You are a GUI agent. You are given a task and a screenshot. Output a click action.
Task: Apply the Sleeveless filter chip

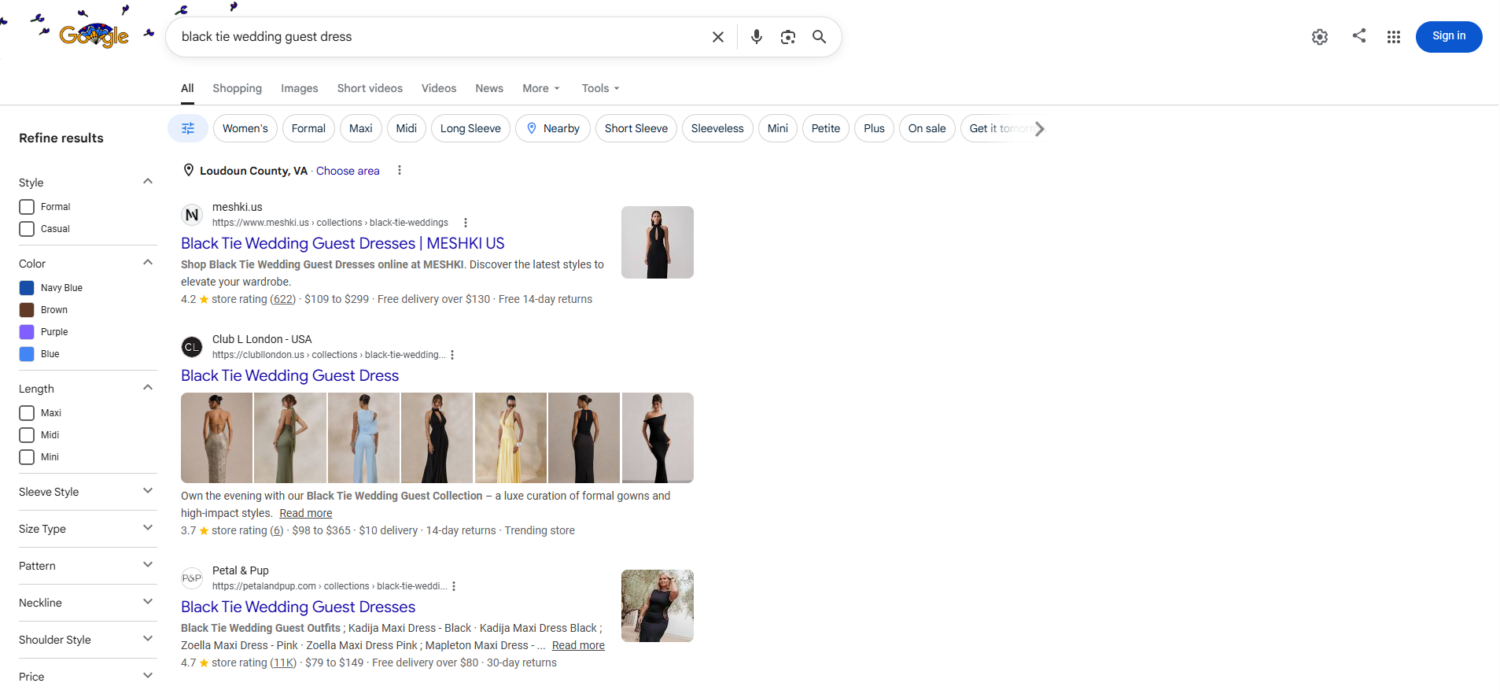[x=717, y=128]
